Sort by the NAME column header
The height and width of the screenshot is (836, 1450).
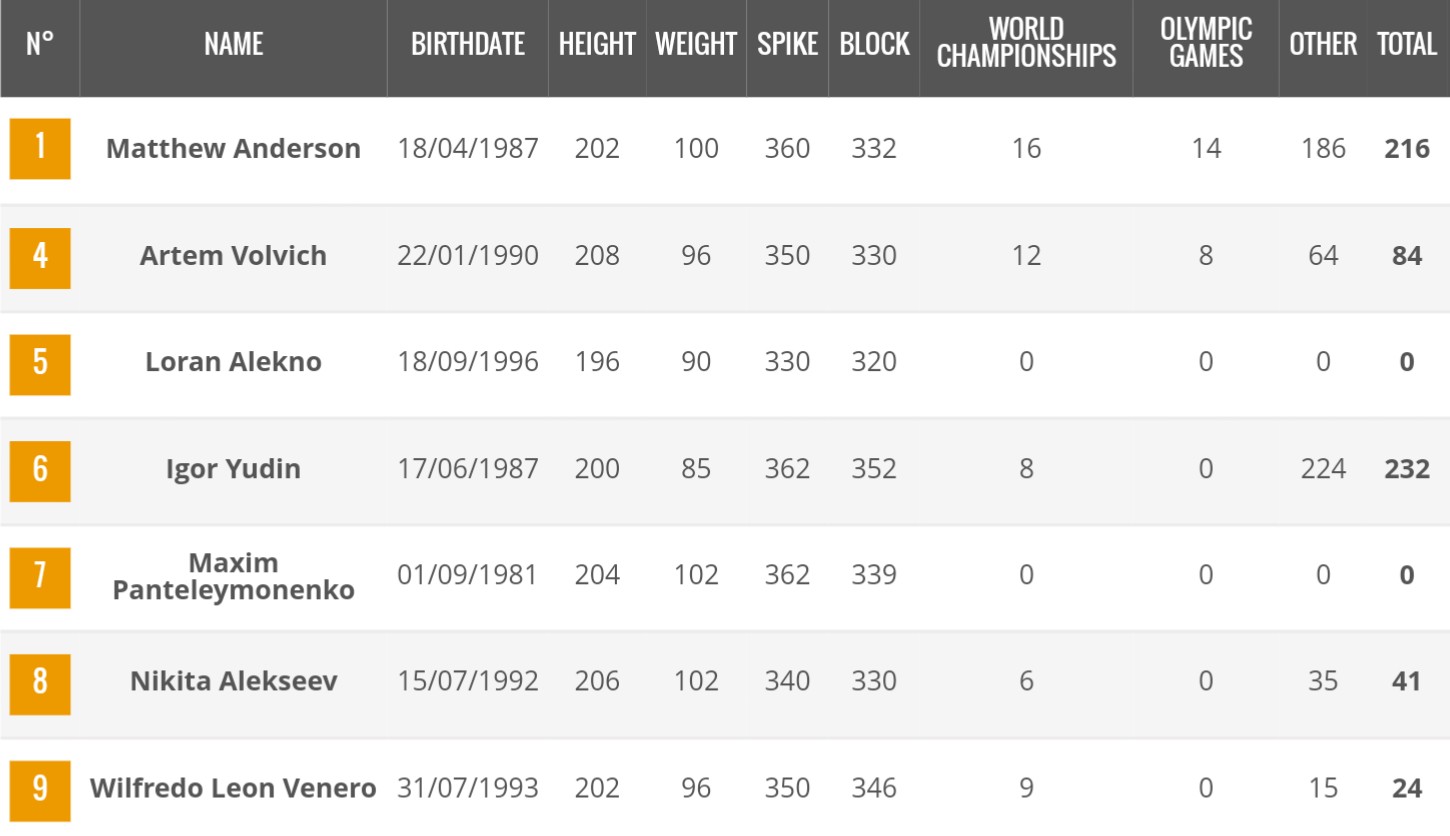(x=233, y=44)
